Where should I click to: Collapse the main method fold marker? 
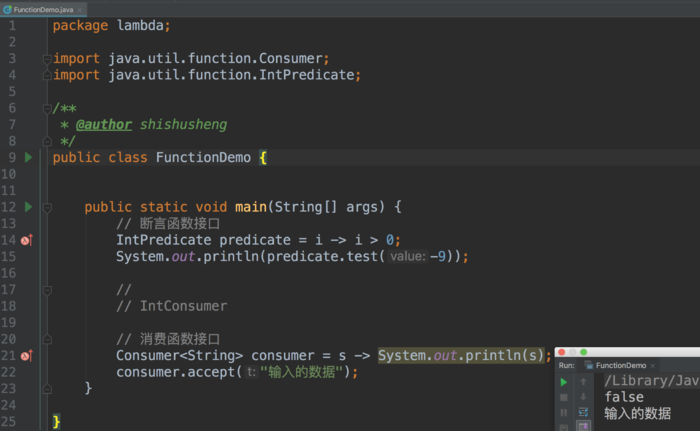(x=46, y=207)
